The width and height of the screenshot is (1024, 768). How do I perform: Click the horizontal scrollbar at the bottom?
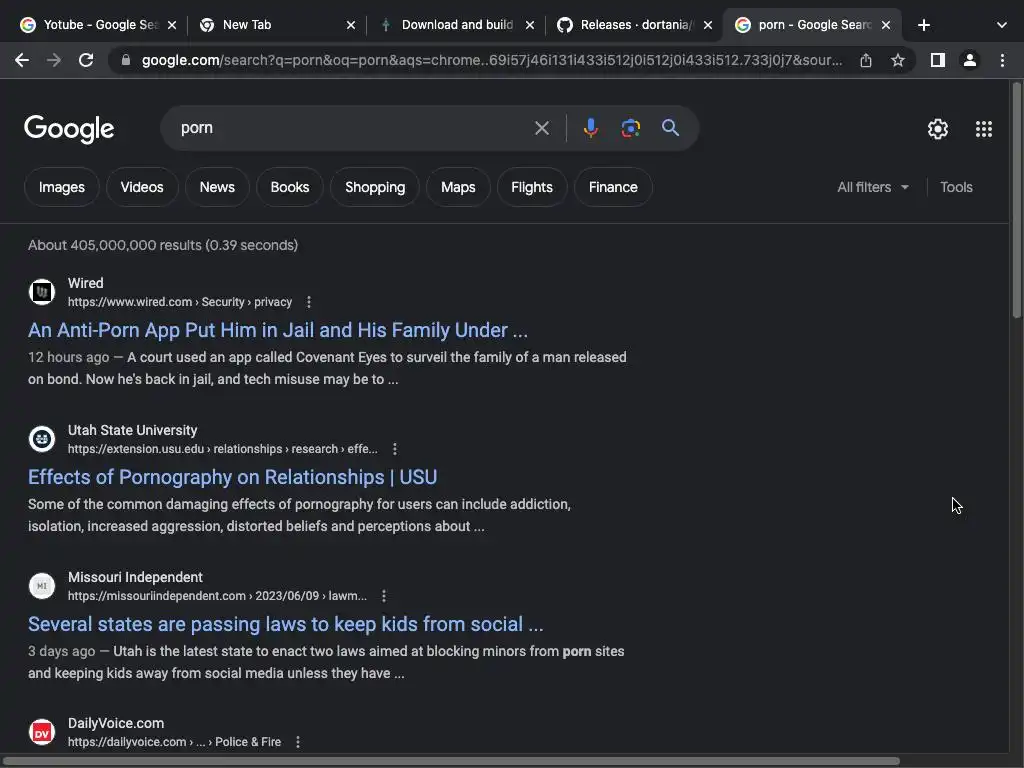451,761
